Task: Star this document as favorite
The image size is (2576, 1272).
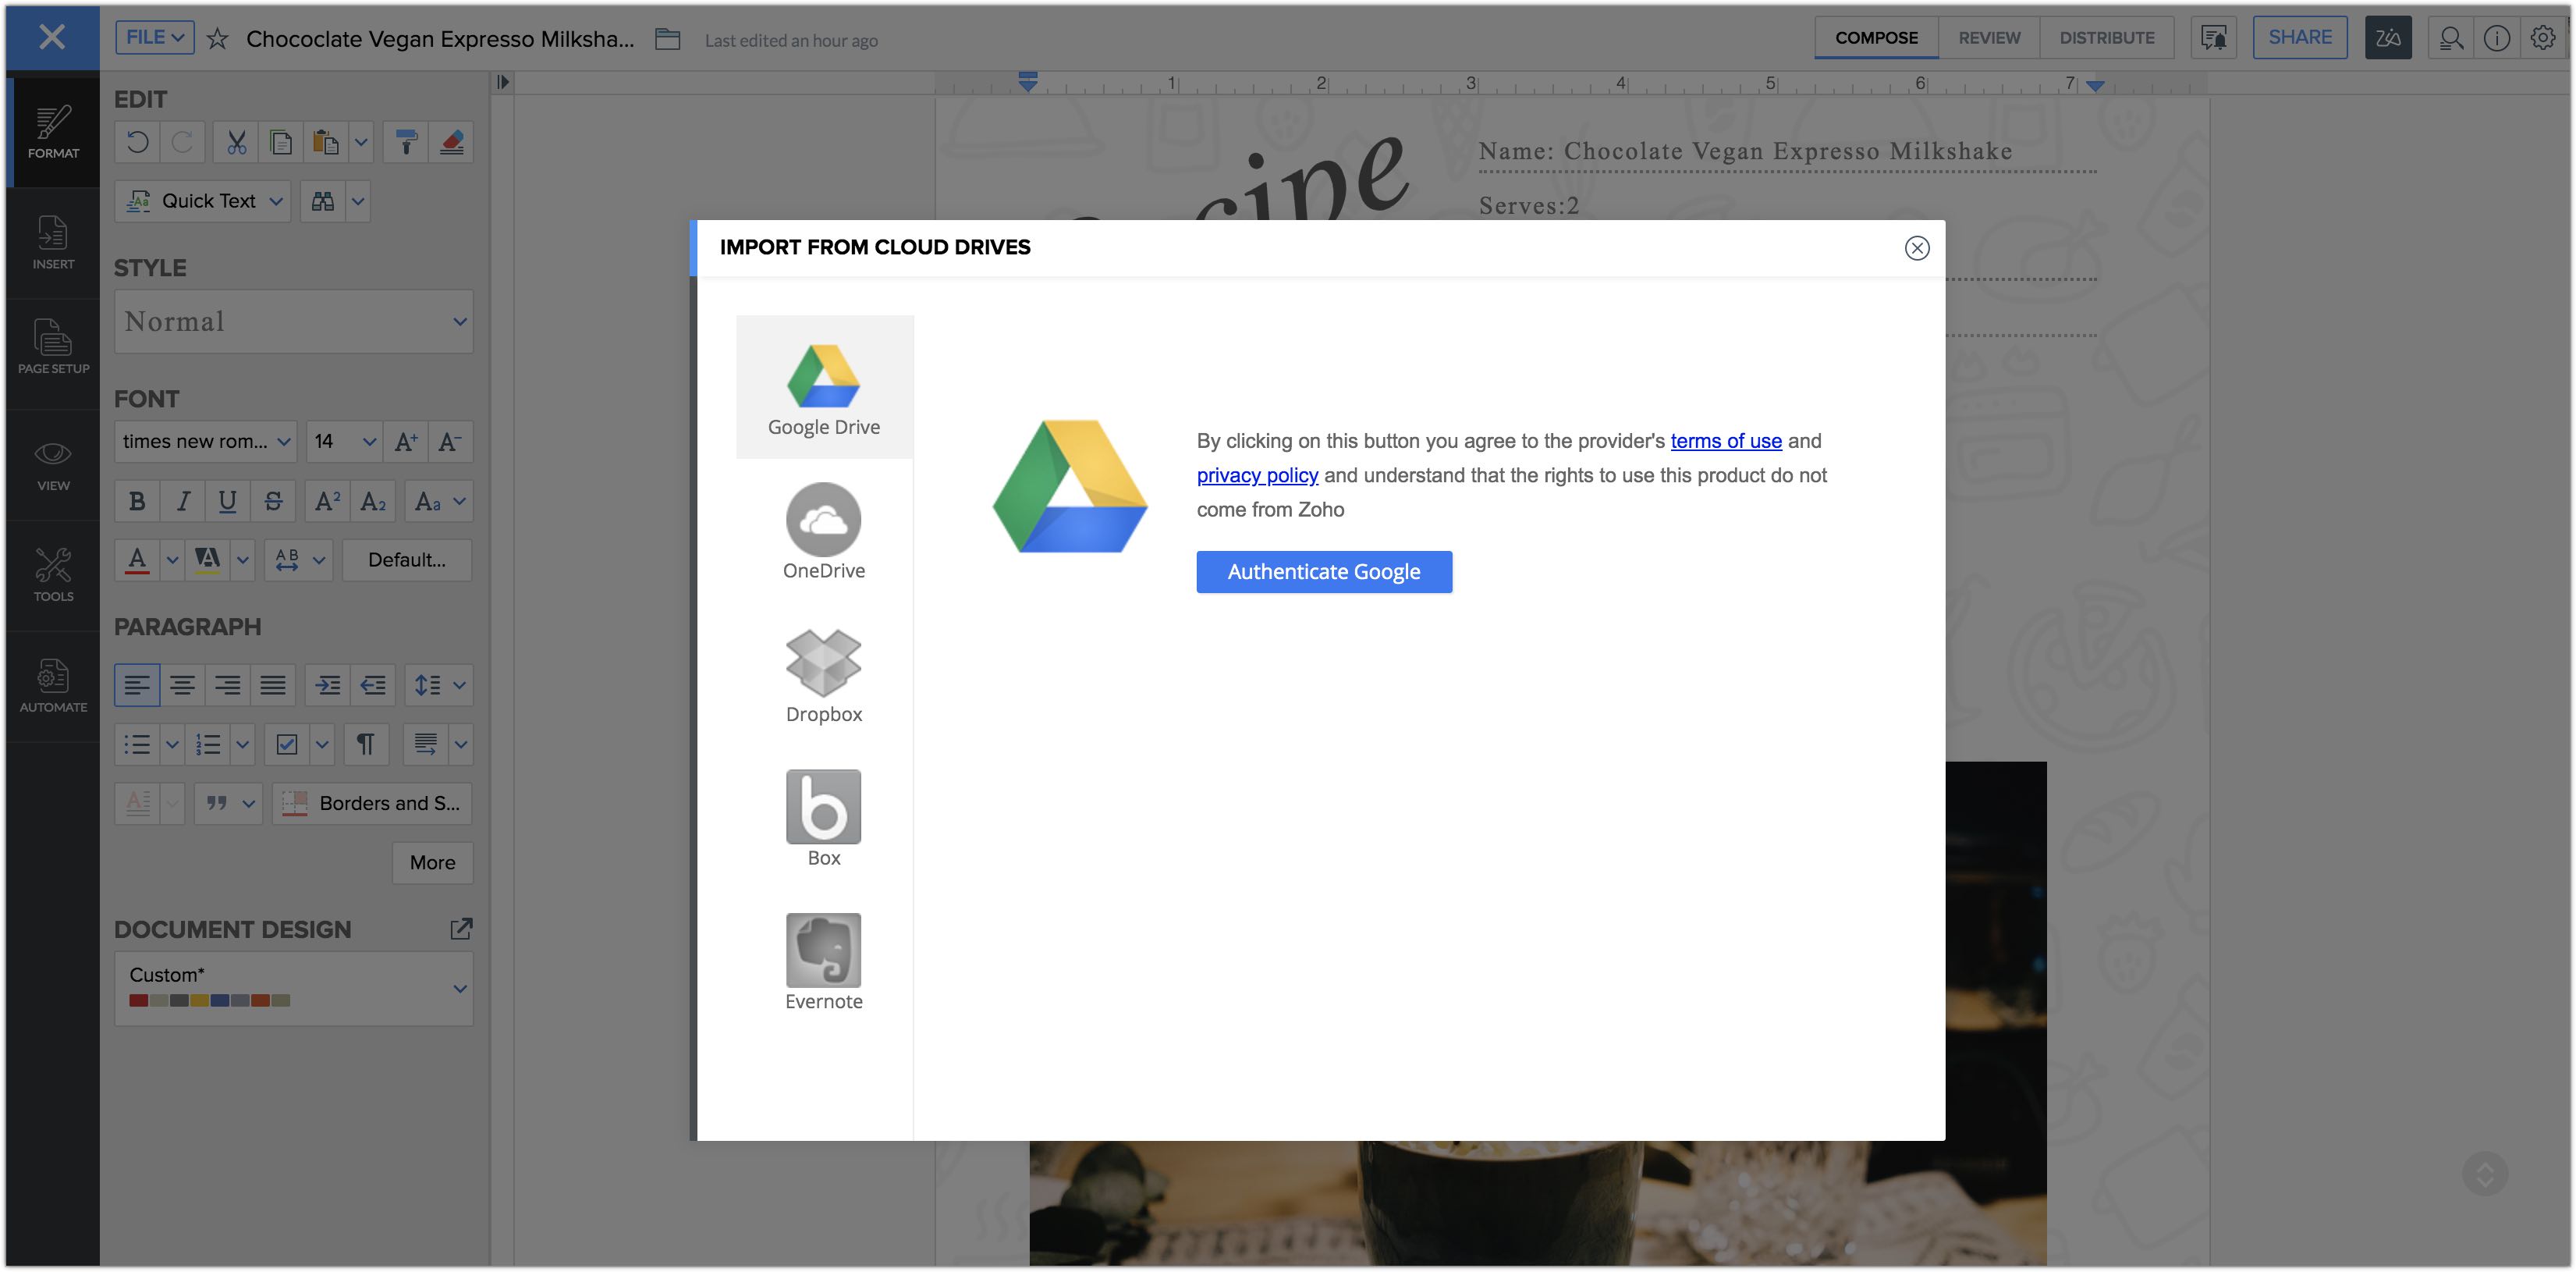Action: pos(217,39)
